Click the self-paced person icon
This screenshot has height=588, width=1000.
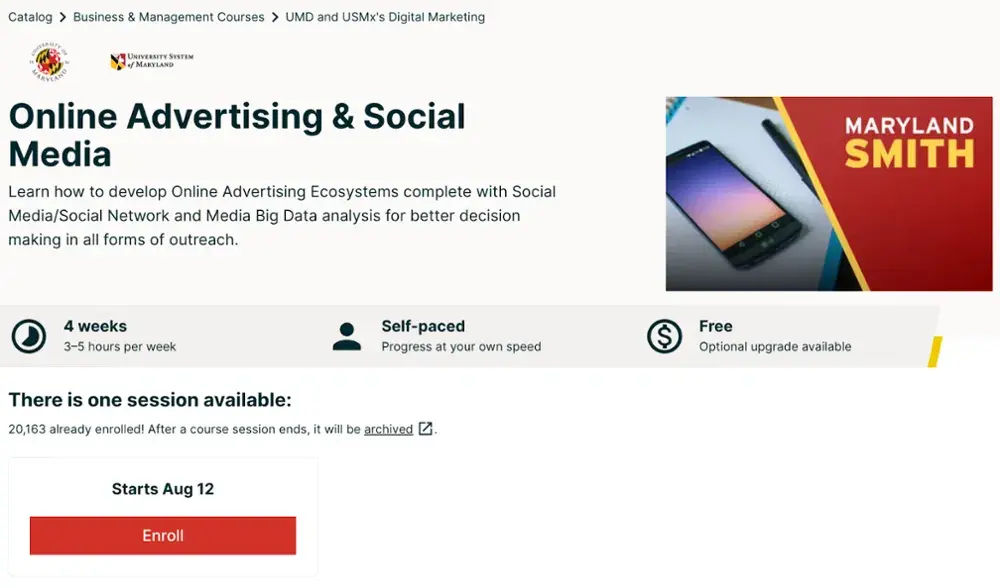pos(347,336)
